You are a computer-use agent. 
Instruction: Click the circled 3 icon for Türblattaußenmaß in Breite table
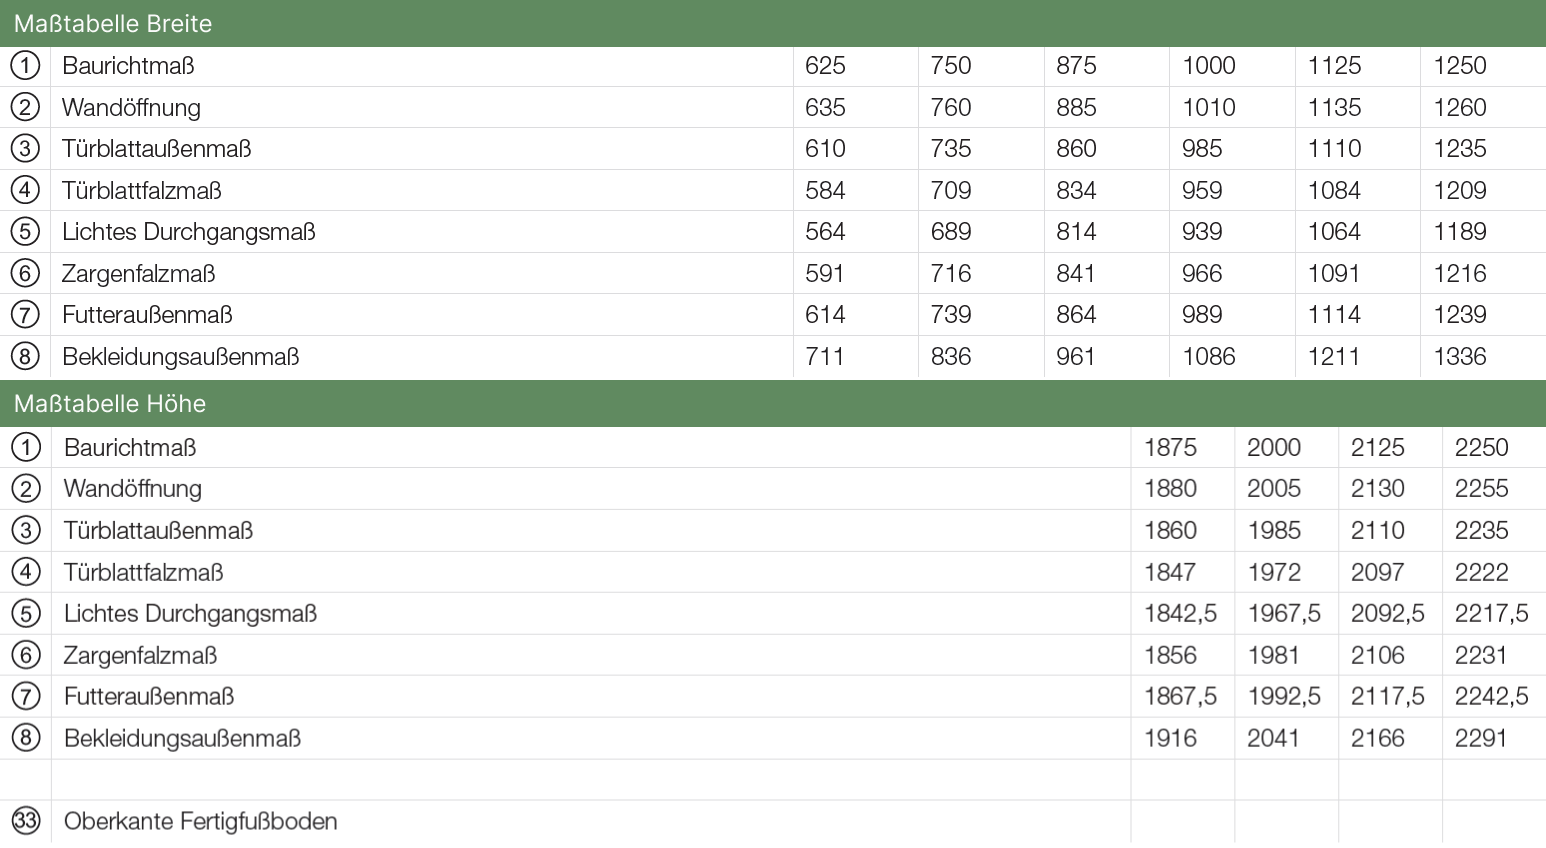pos(25,149)
